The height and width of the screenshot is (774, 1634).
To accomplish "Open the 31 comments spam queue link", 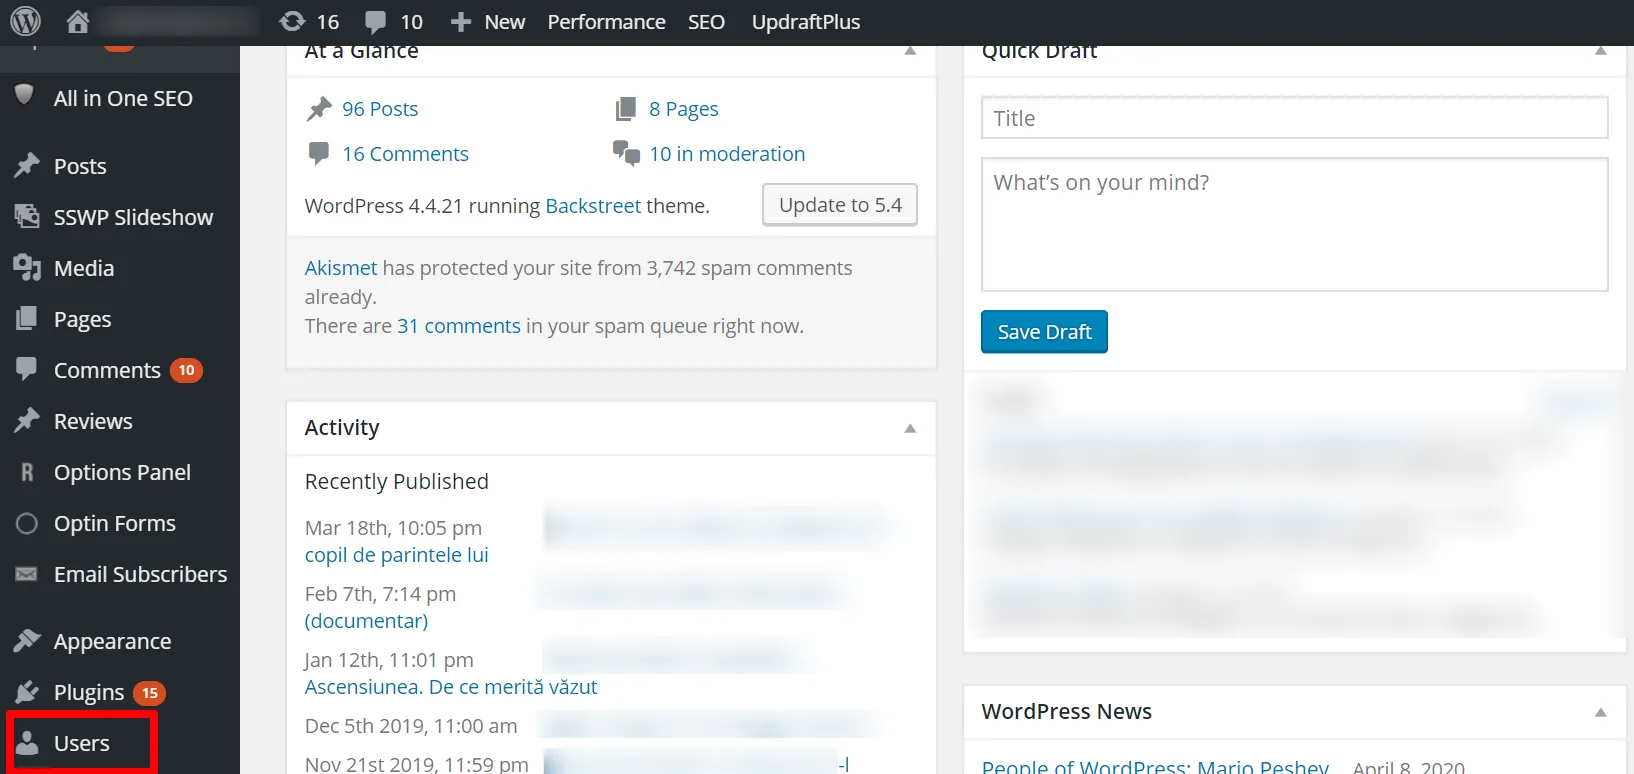I will coord(459,326).
